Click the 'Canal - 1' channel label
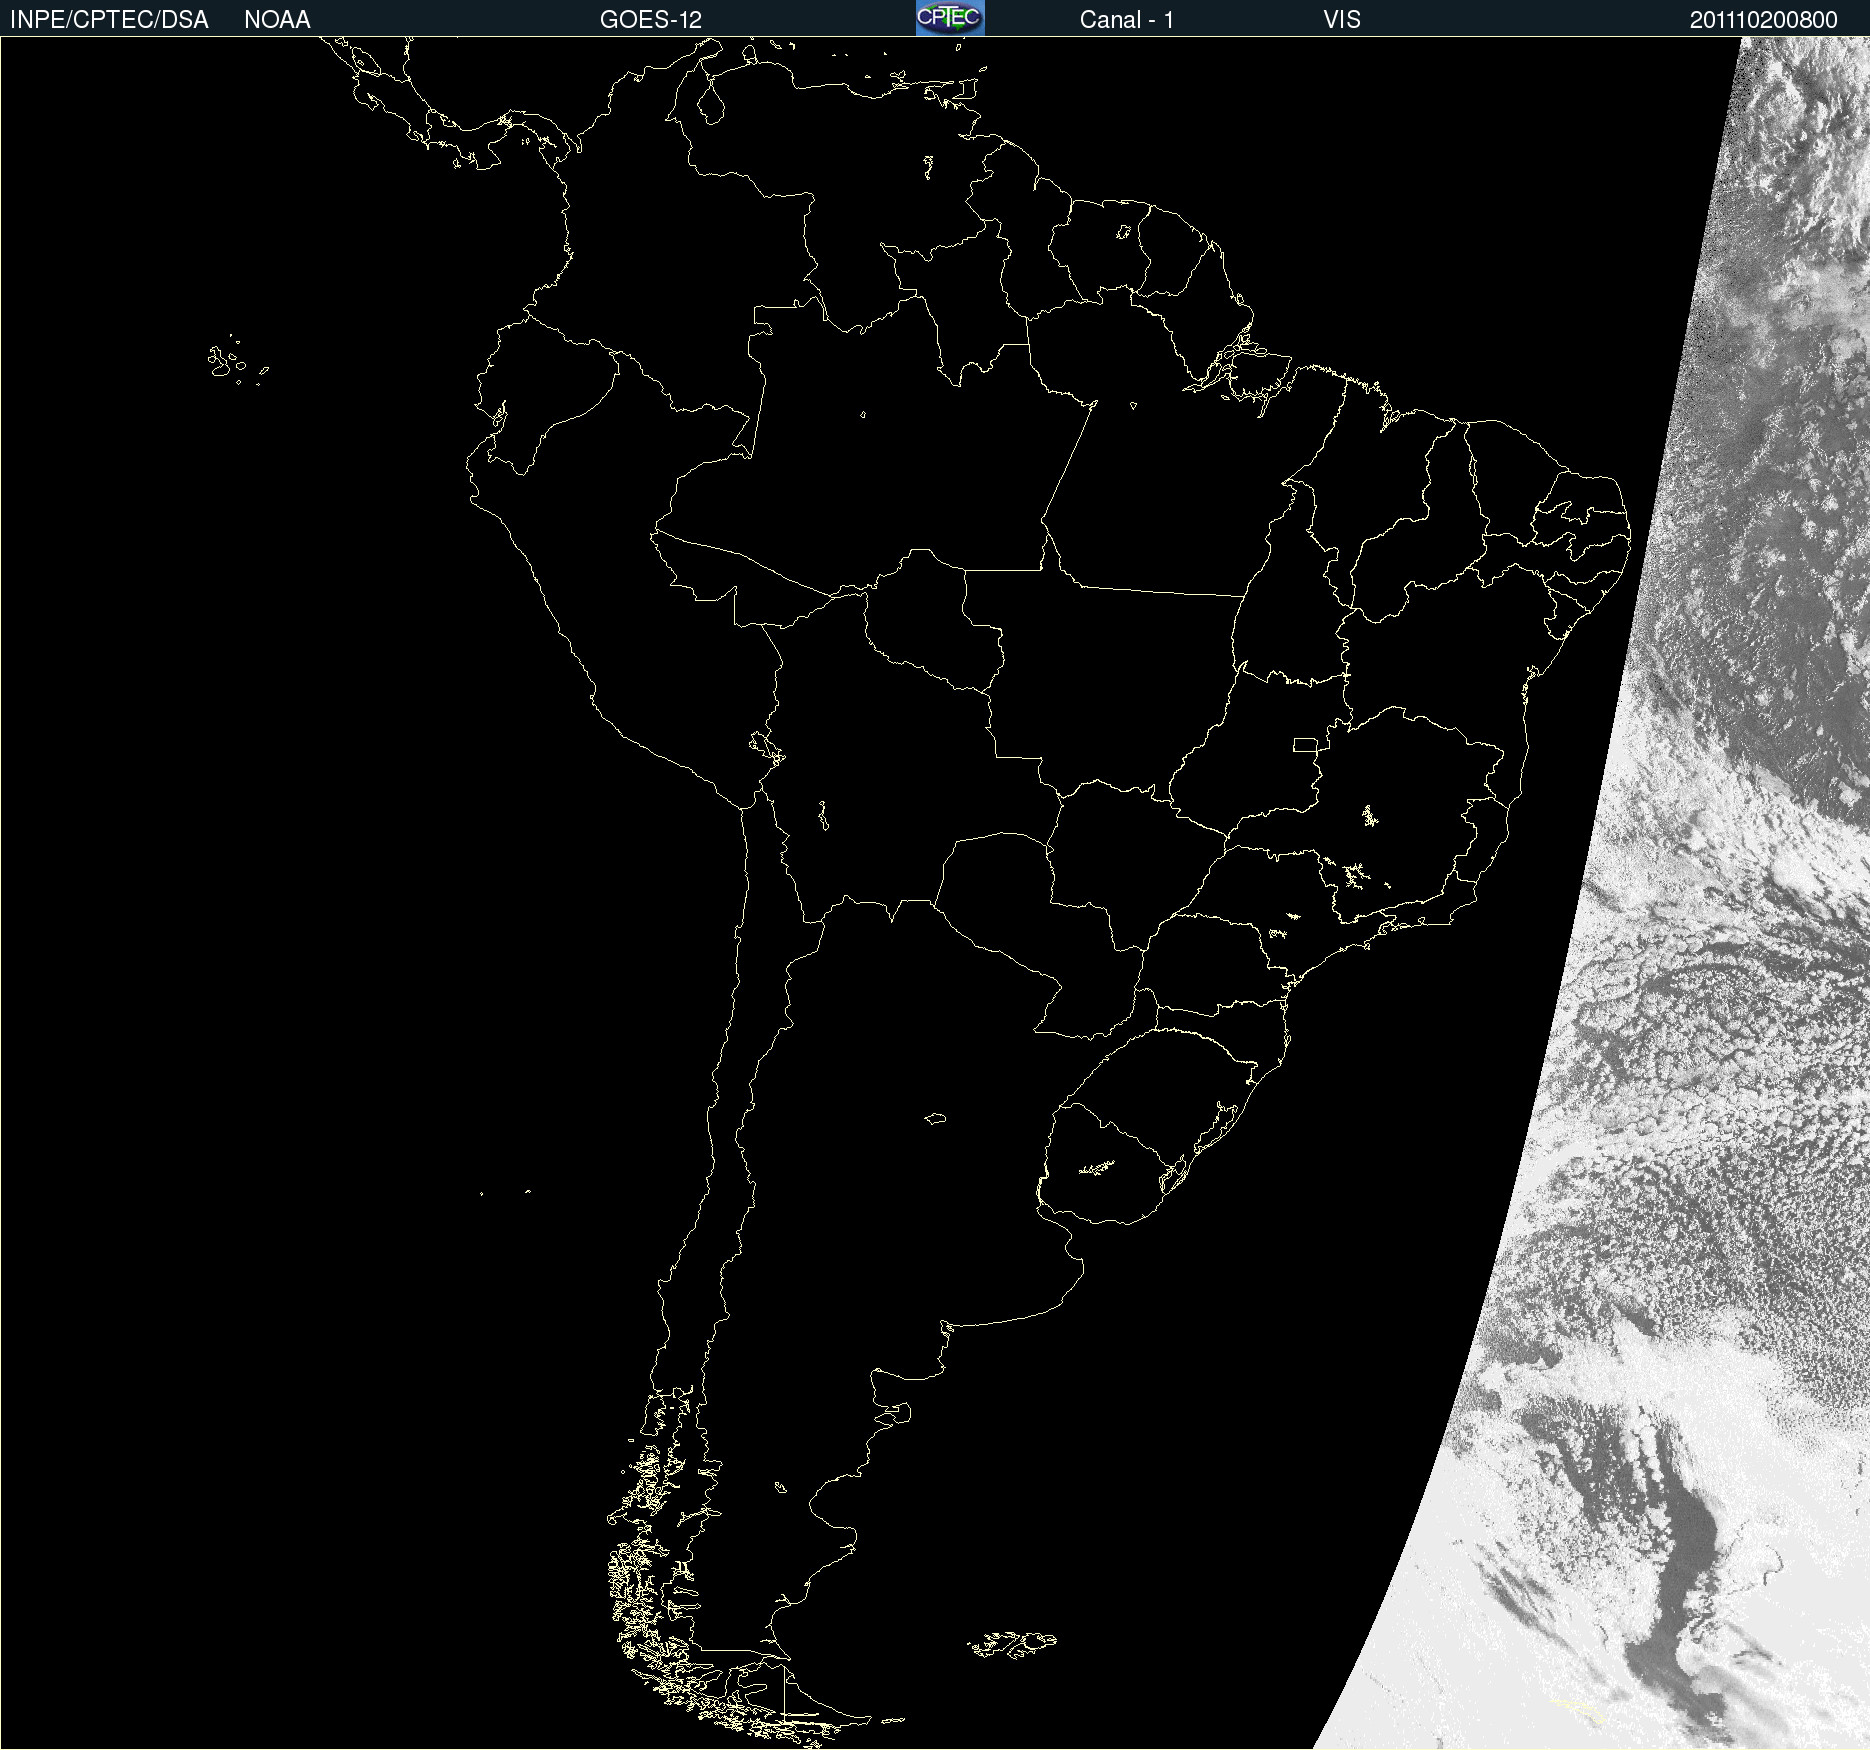 pos(1127,20)
